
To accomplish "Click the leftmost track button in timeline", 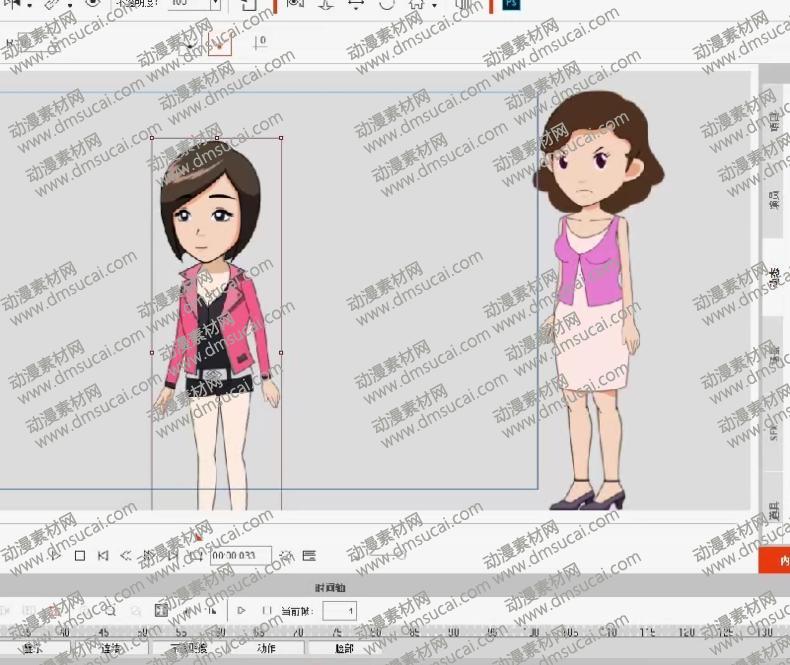I will (x=34, y=648).
